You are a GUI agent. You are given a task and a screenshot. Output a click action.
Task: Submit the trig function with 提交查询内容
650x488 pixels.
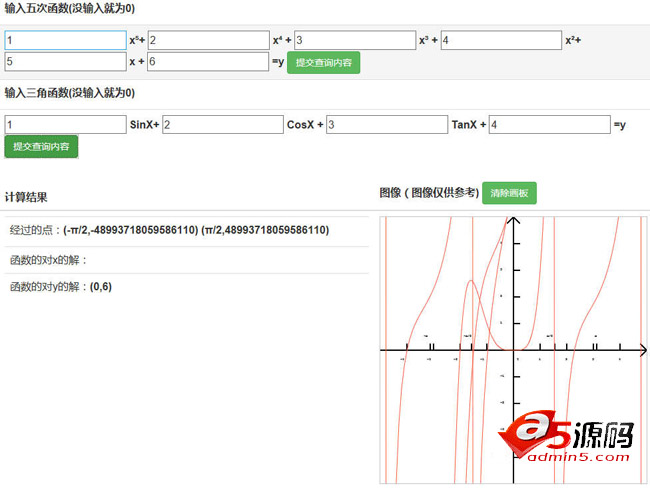[x=41, y=146]
